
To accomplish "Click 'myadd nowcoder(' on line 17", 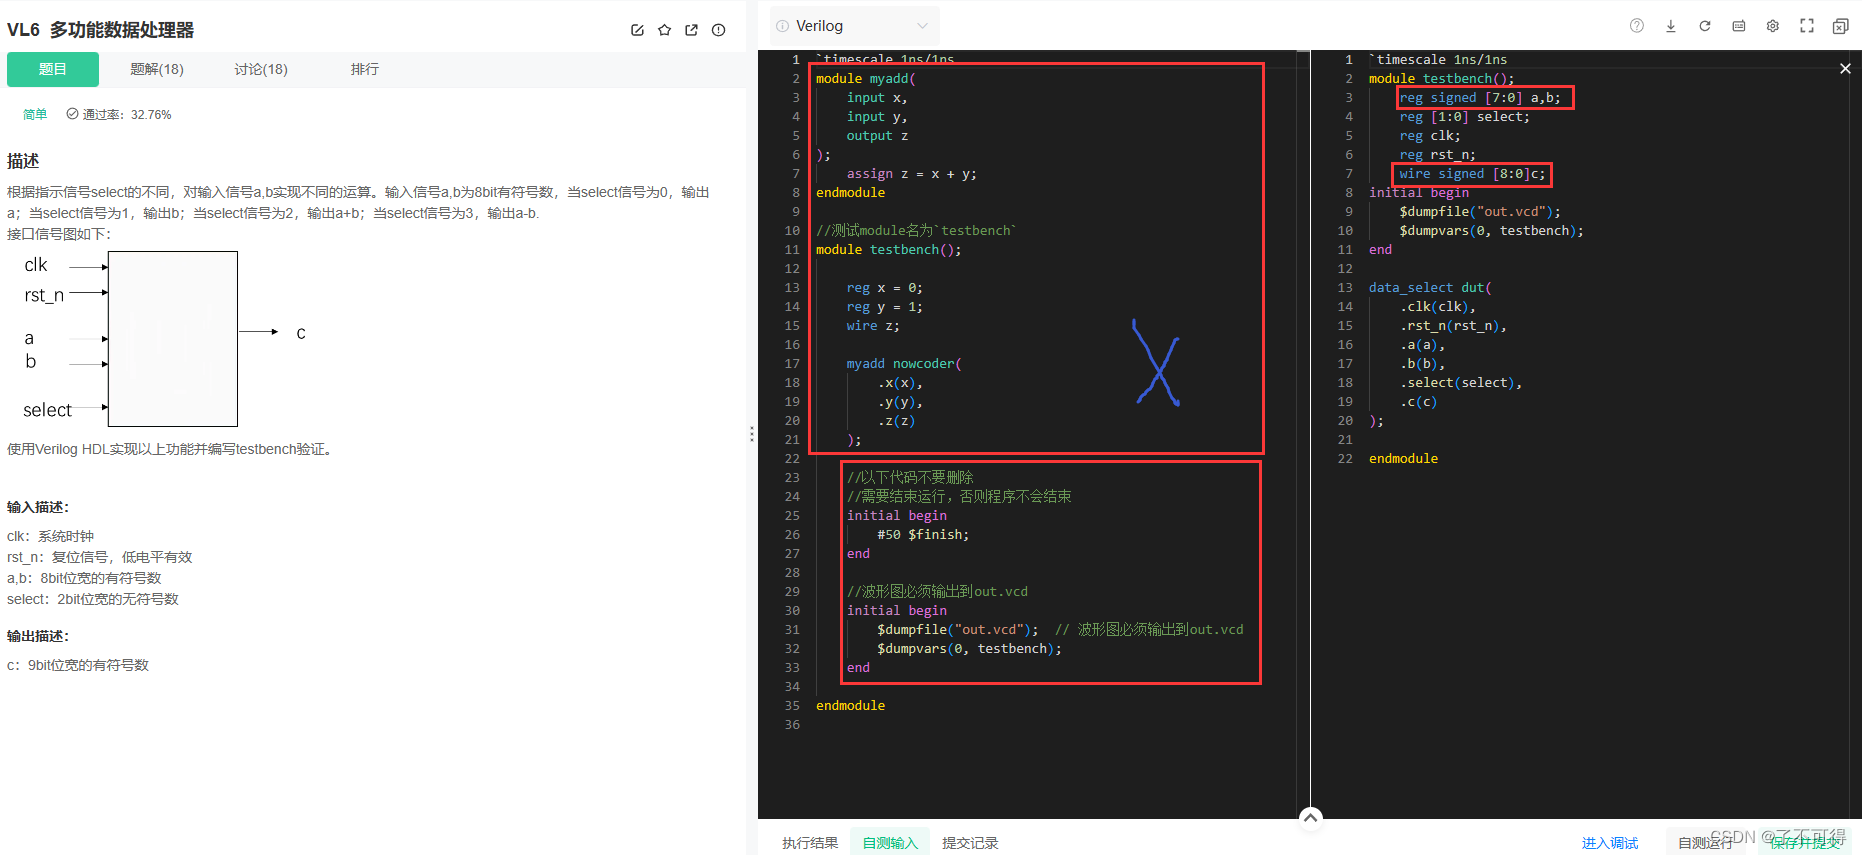I will [x=904, y=364].
